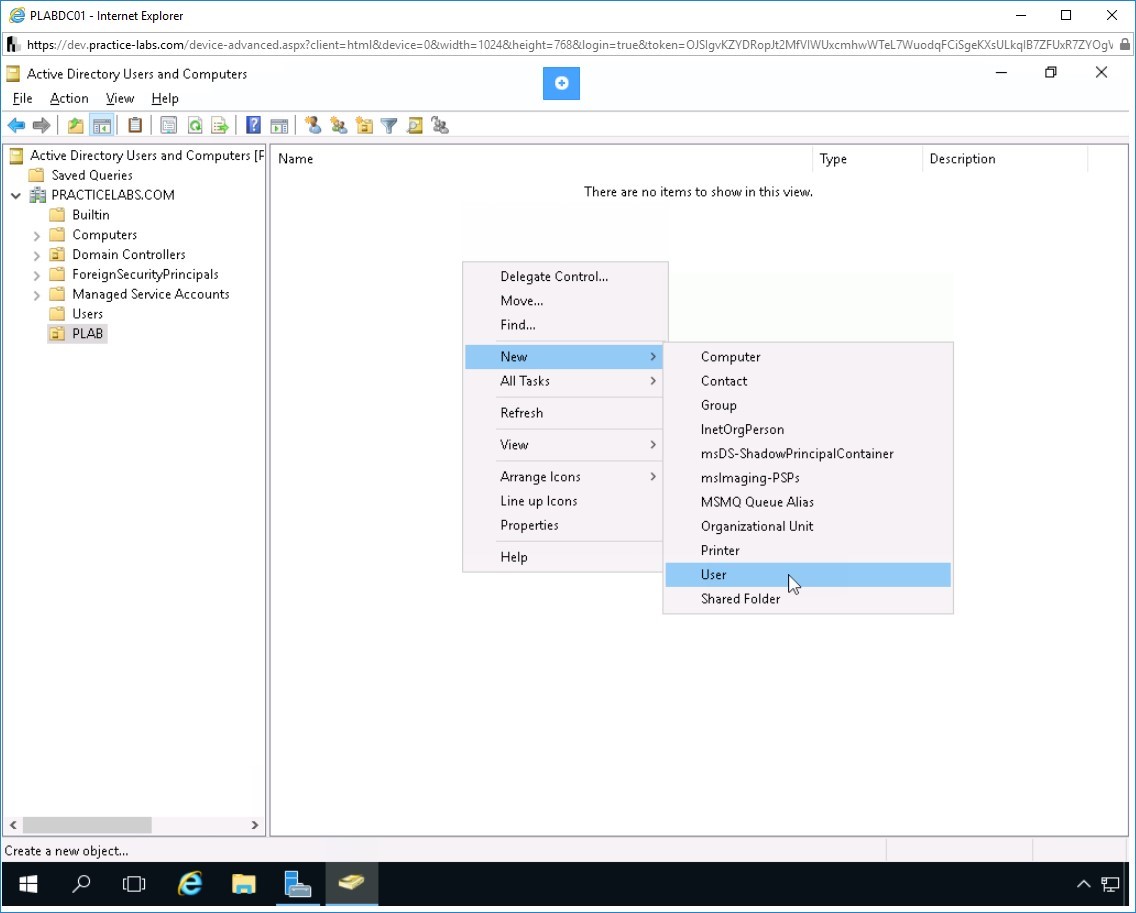Open the Help menu in menu bar
Image resolution: width=1136 pixels, height=913 pixels.
[164, 99]
